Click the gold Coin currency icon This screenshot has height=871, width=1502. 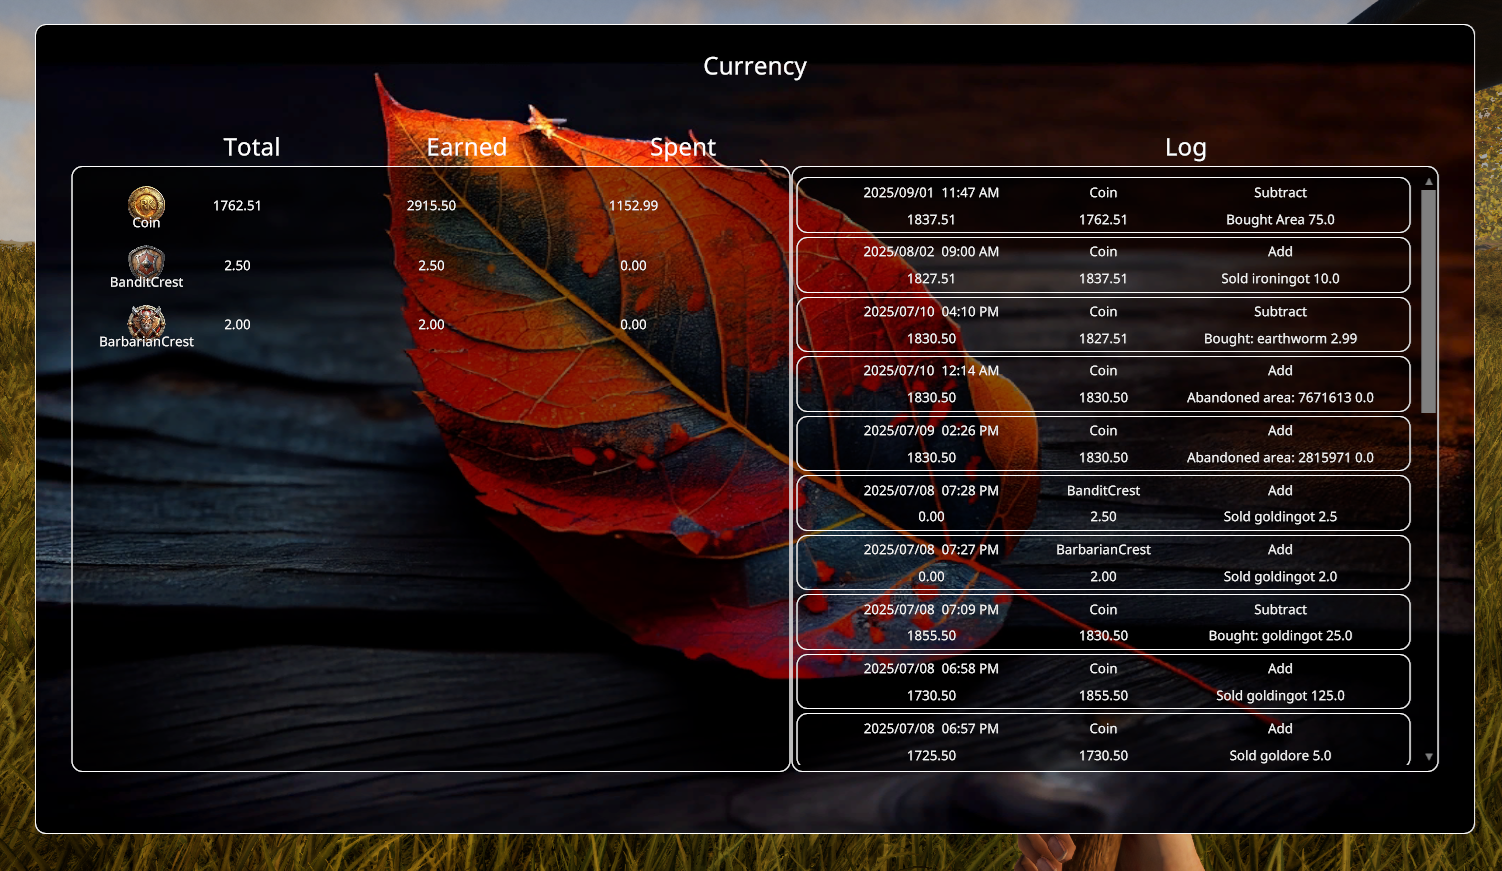[x=146, y=204]
